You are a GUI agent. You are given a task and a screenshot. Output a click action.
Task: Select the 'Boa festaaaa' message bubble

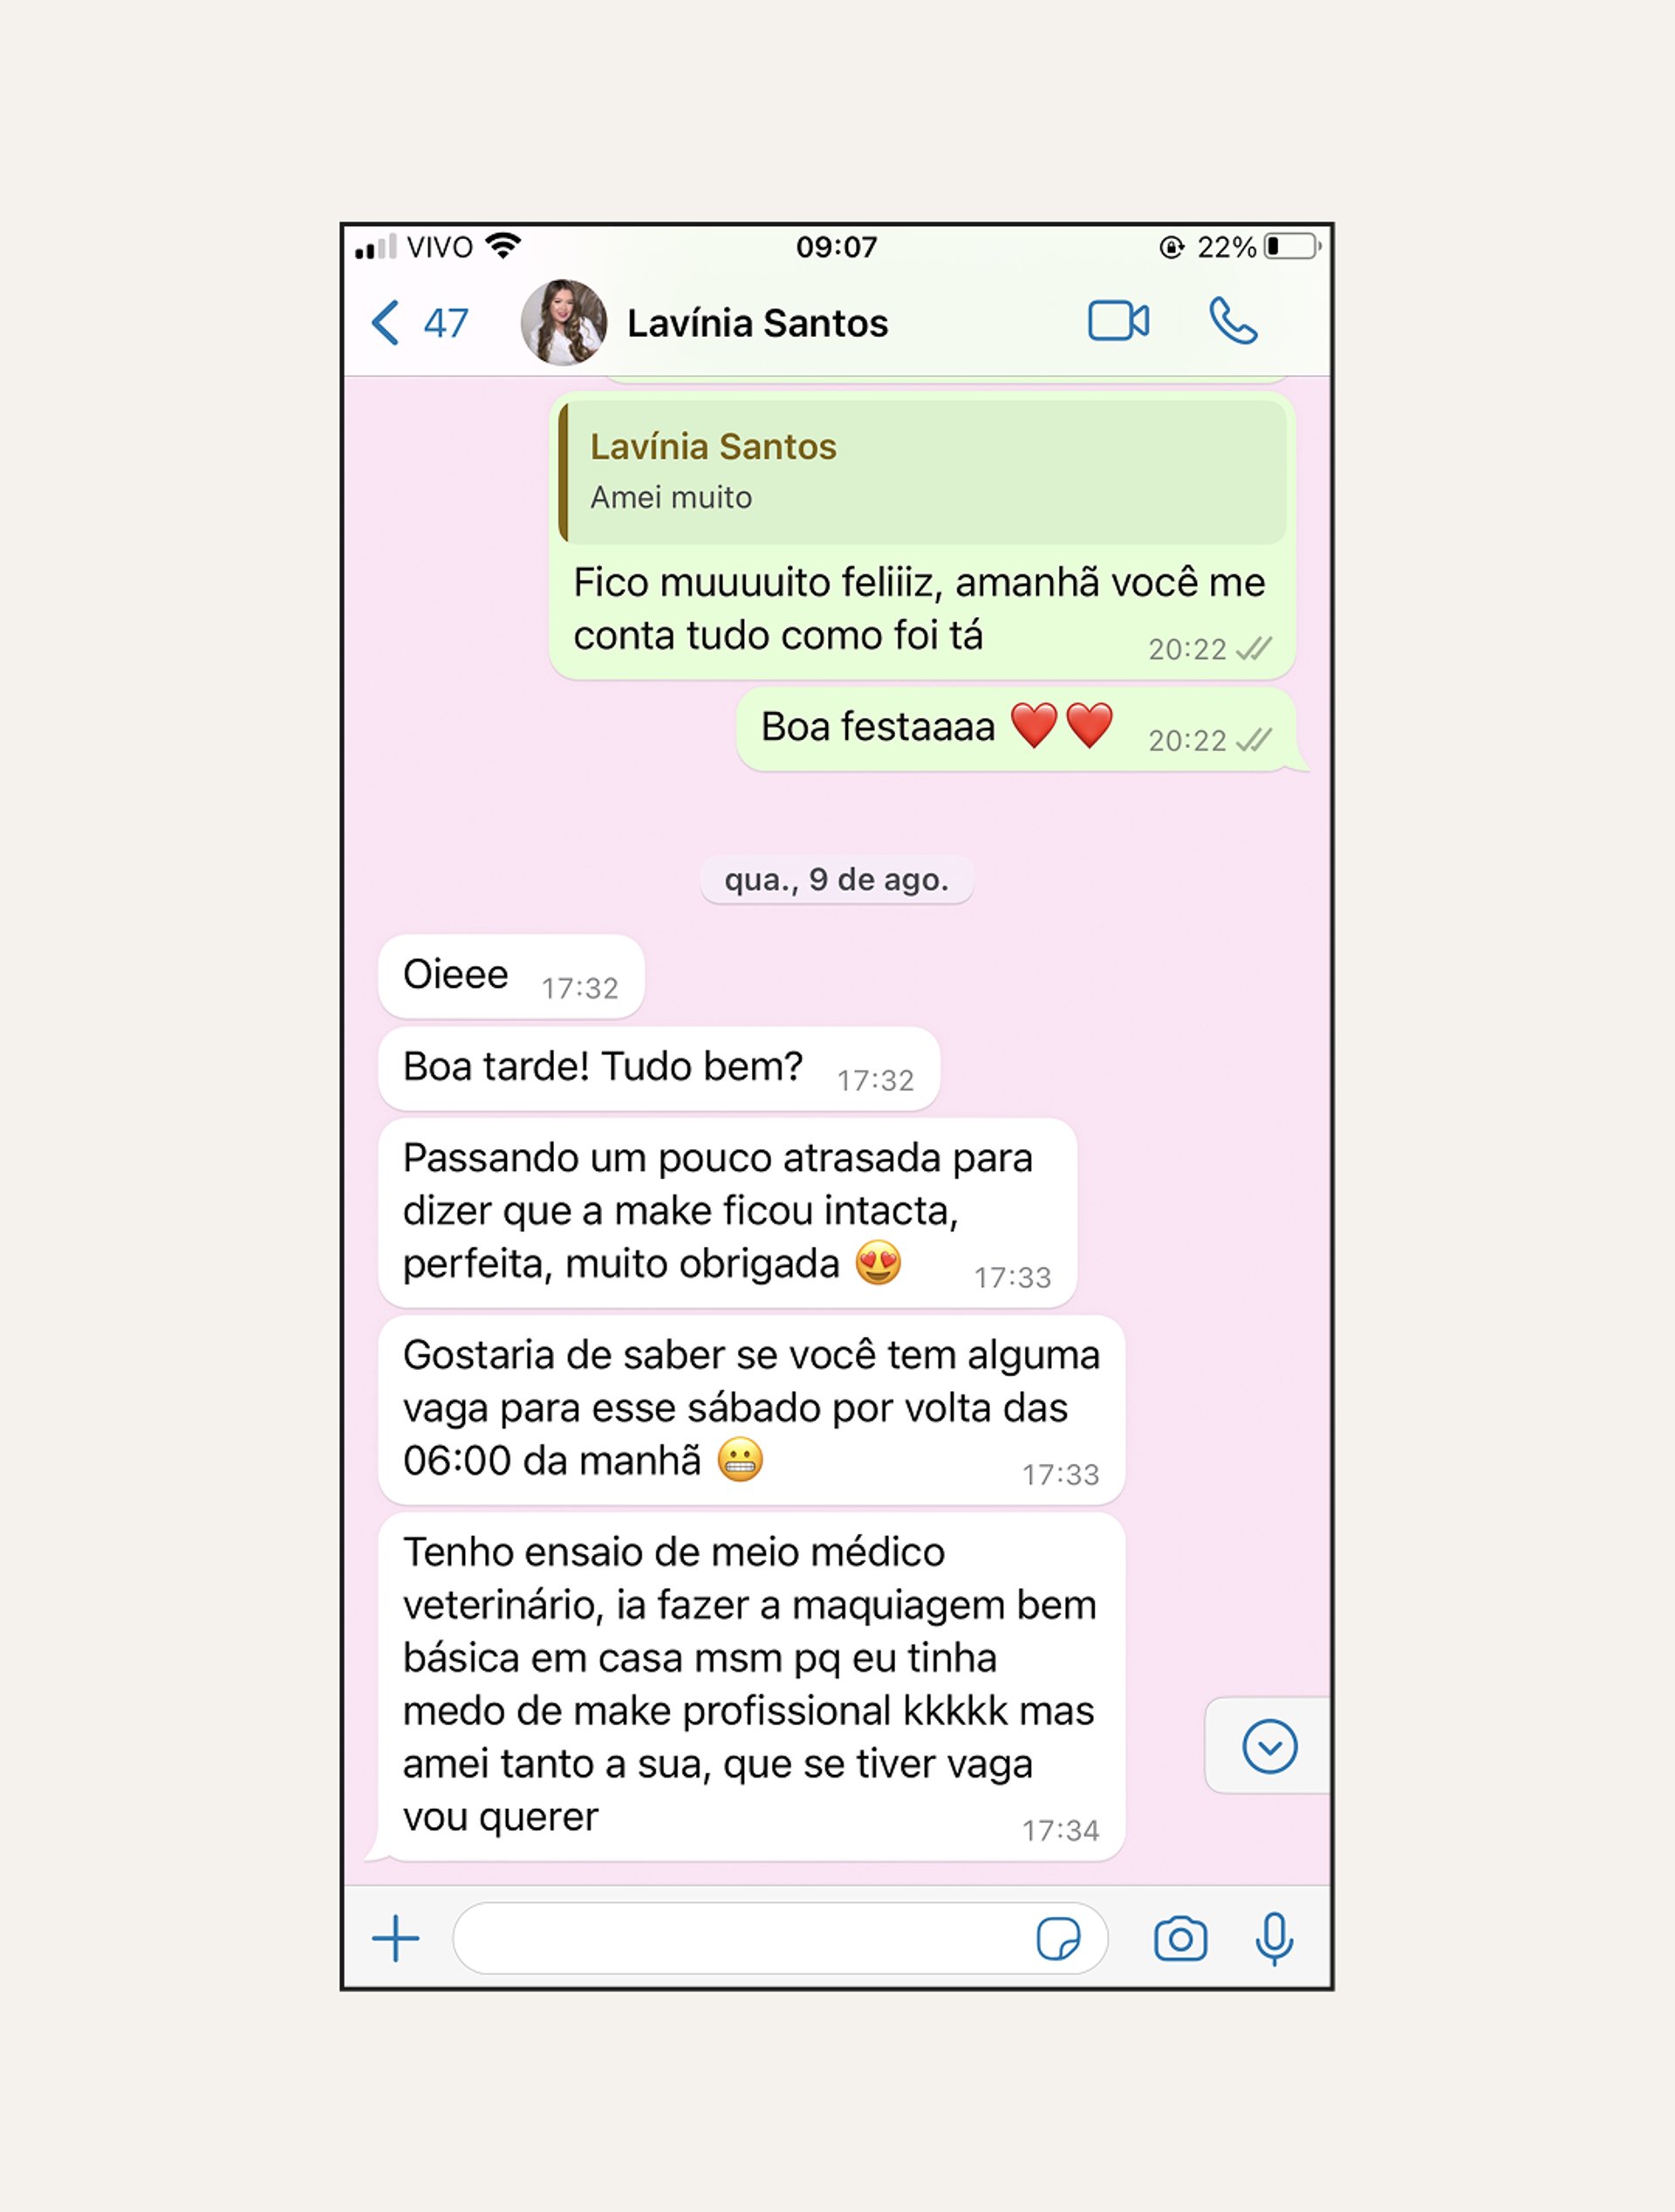[x=1016, y=729]
